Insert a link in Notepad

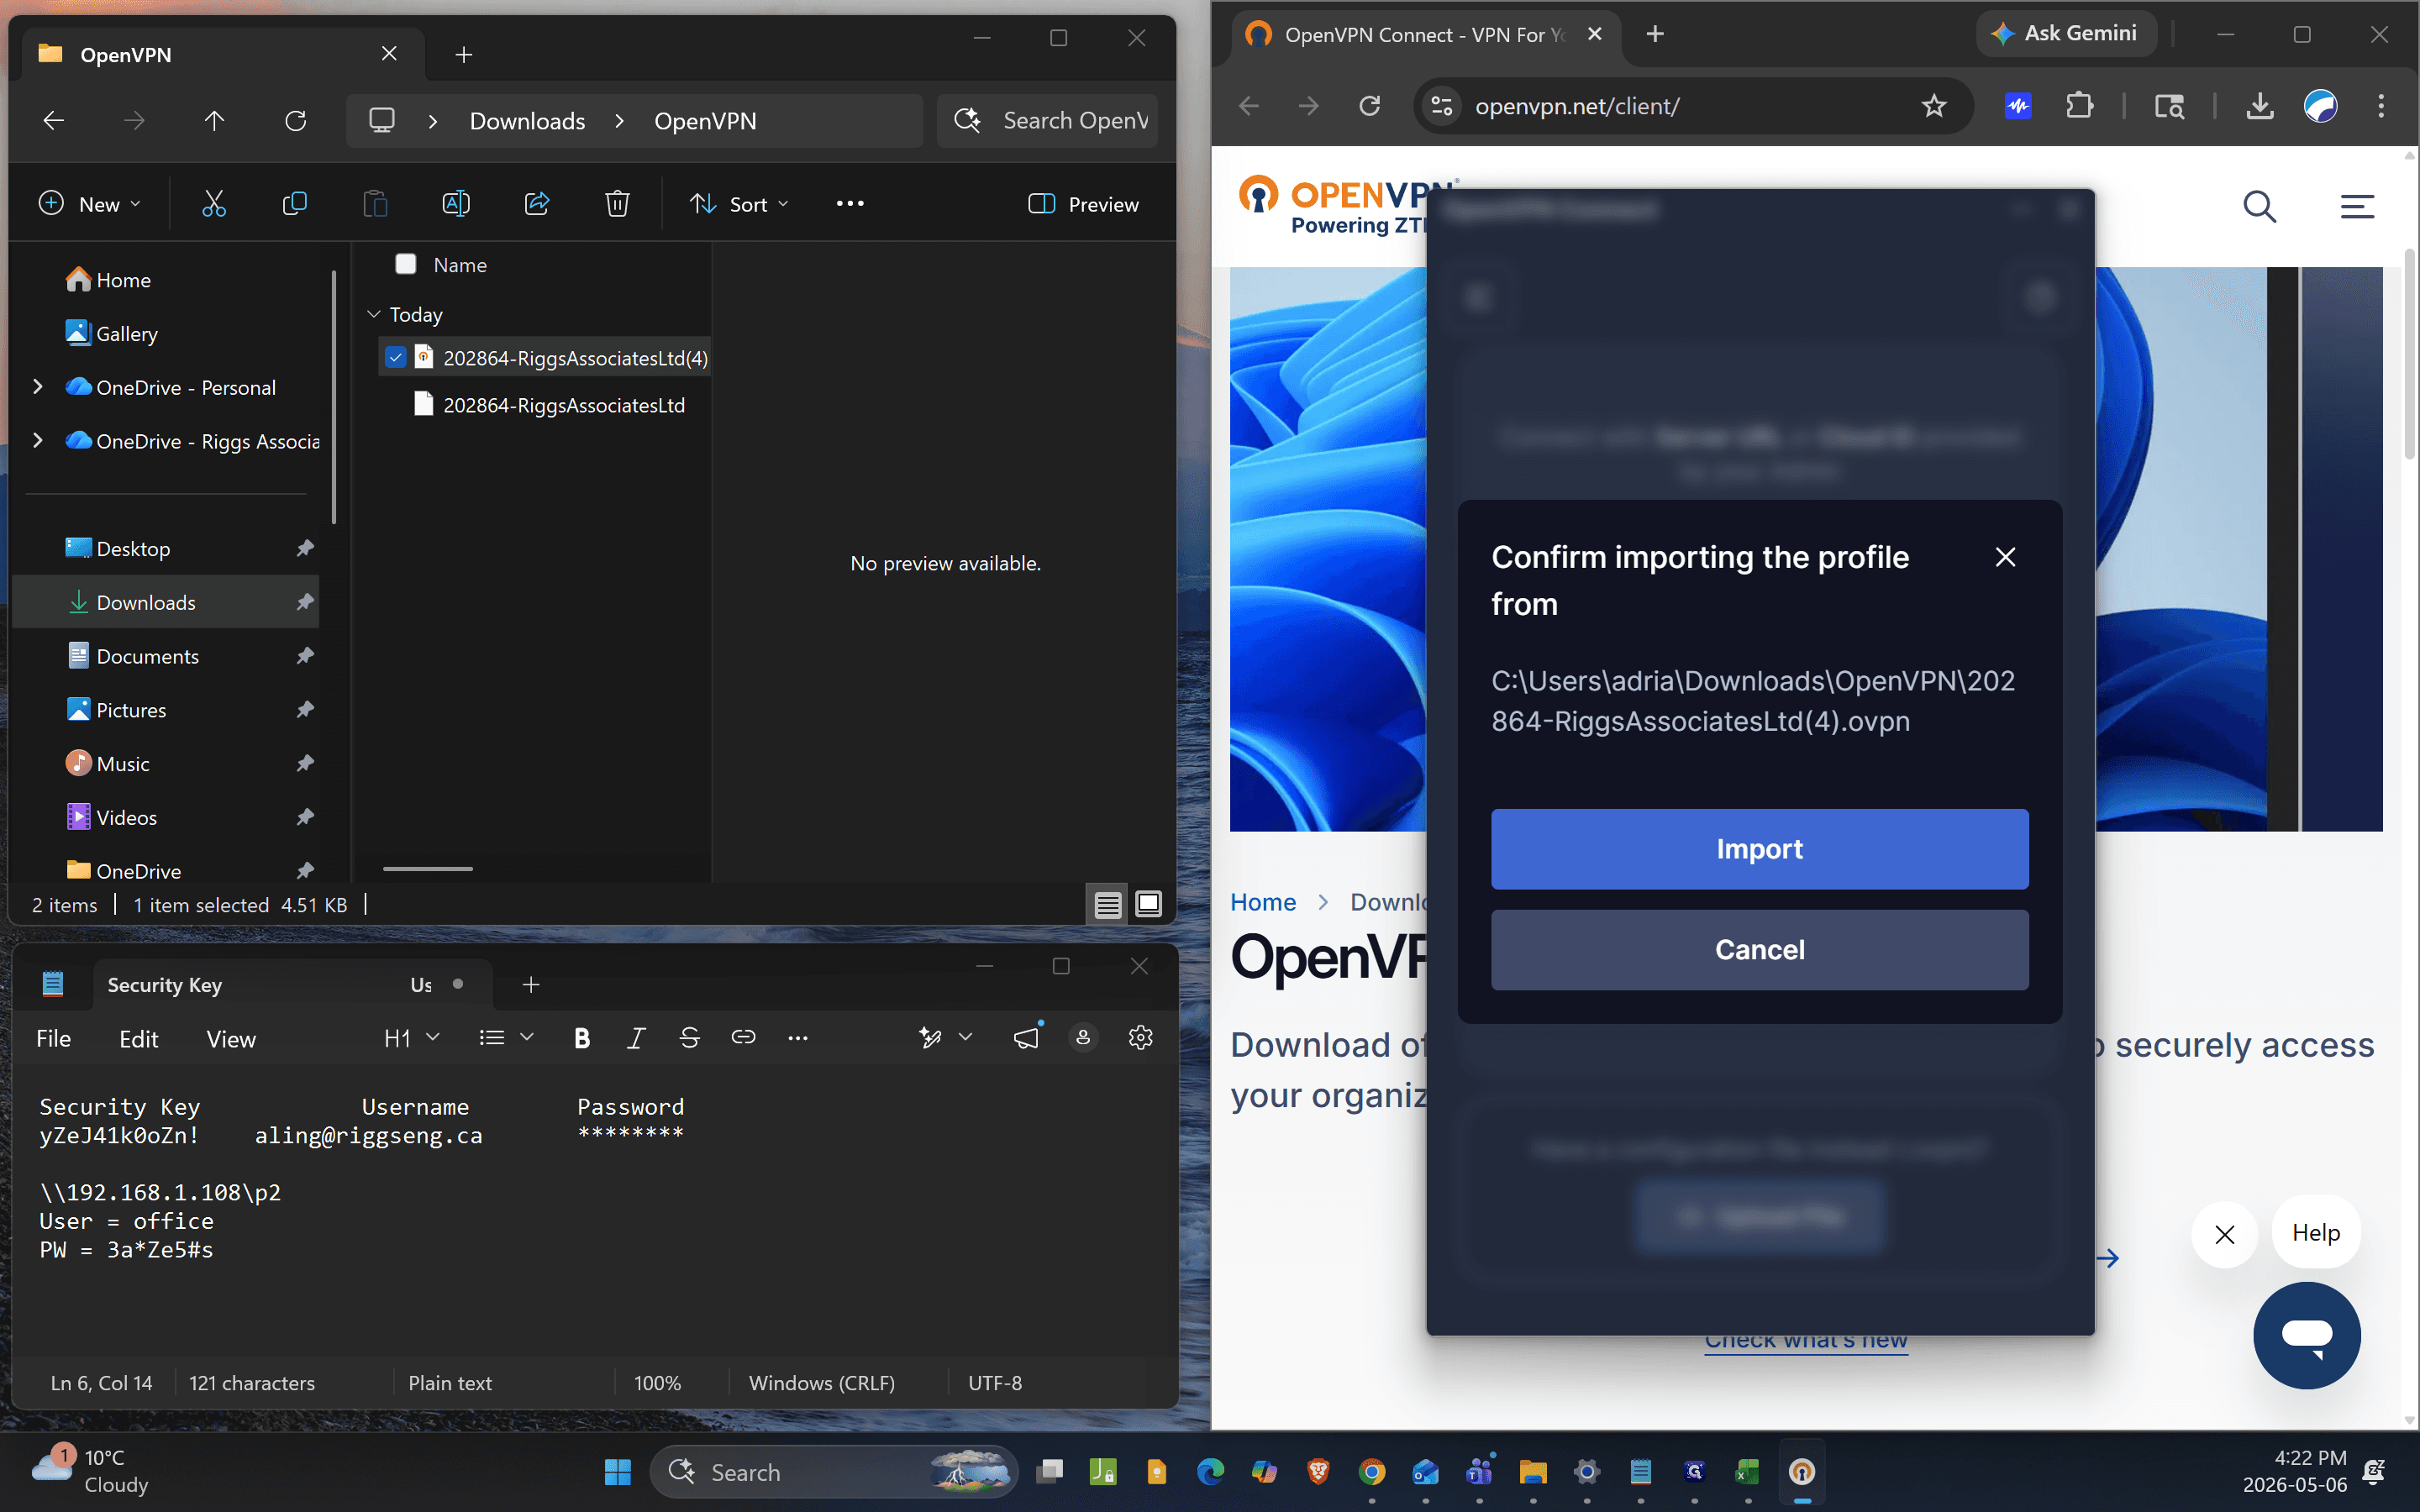743,1038
